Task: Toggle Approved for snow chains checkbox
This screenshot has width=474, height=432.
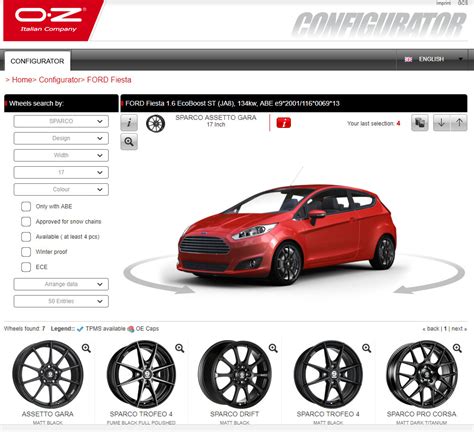Action: (x=26, y=222)
